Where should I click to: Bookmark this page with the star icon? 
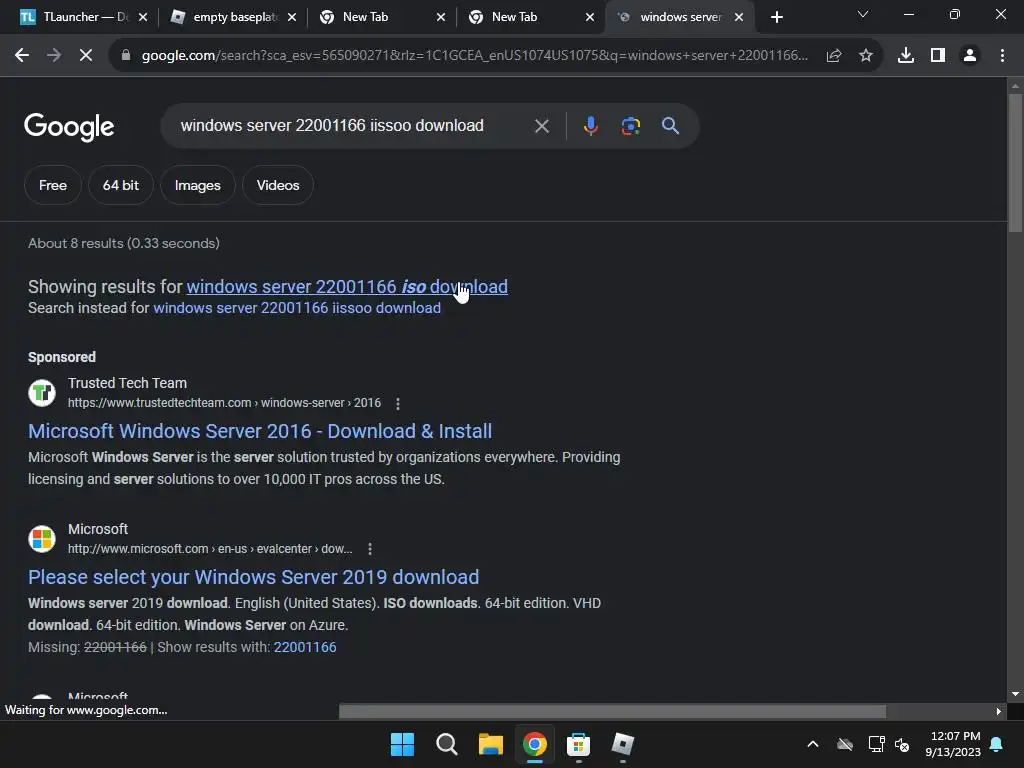point(866,56)
